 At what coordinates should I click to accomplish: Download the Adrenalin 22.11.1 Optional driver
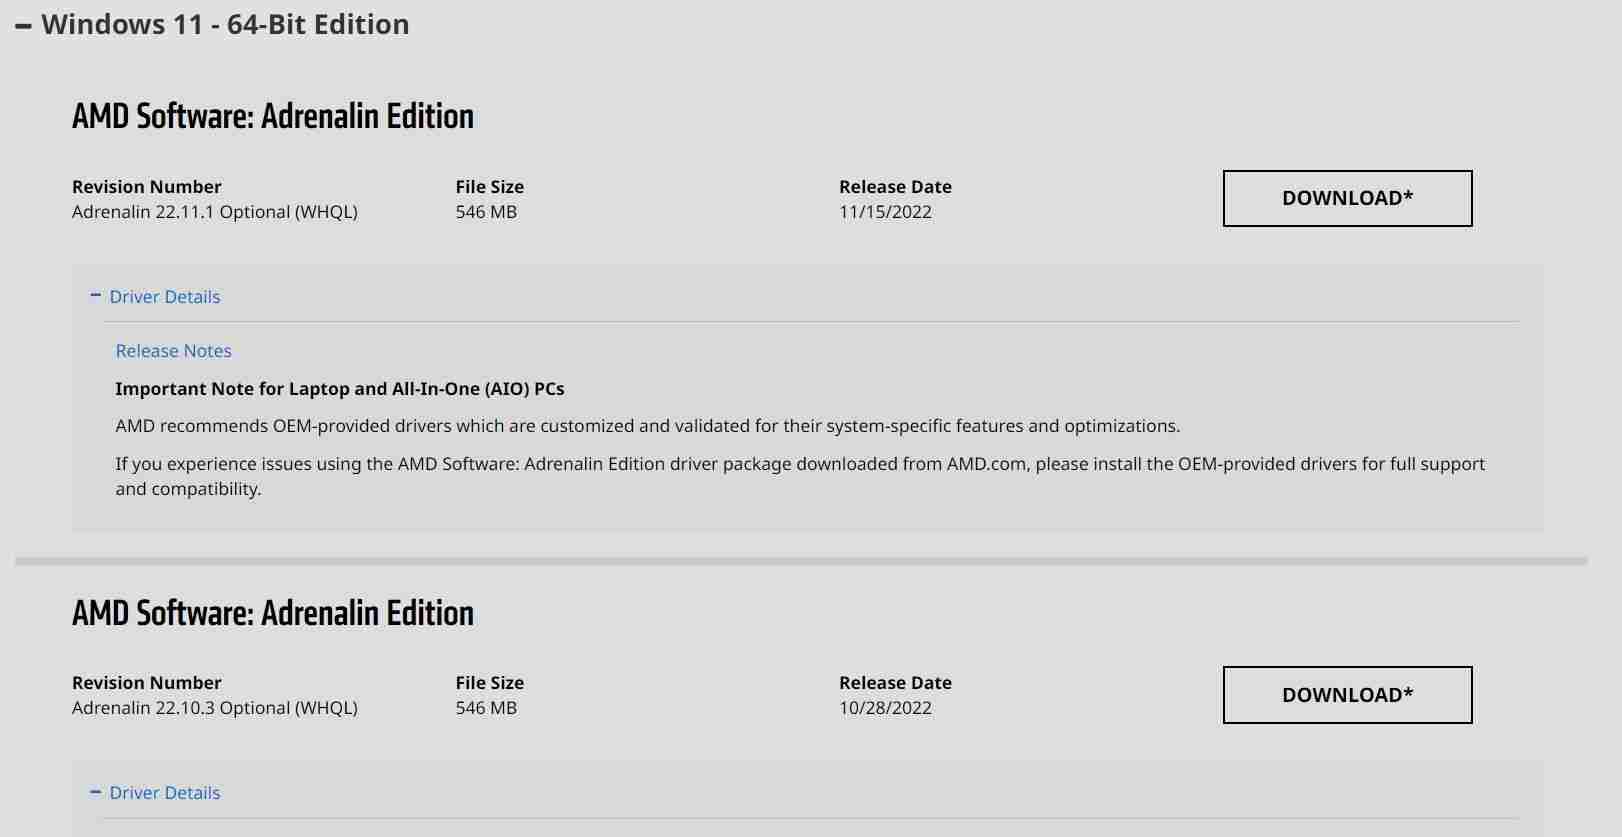(x=1347, y=198)
